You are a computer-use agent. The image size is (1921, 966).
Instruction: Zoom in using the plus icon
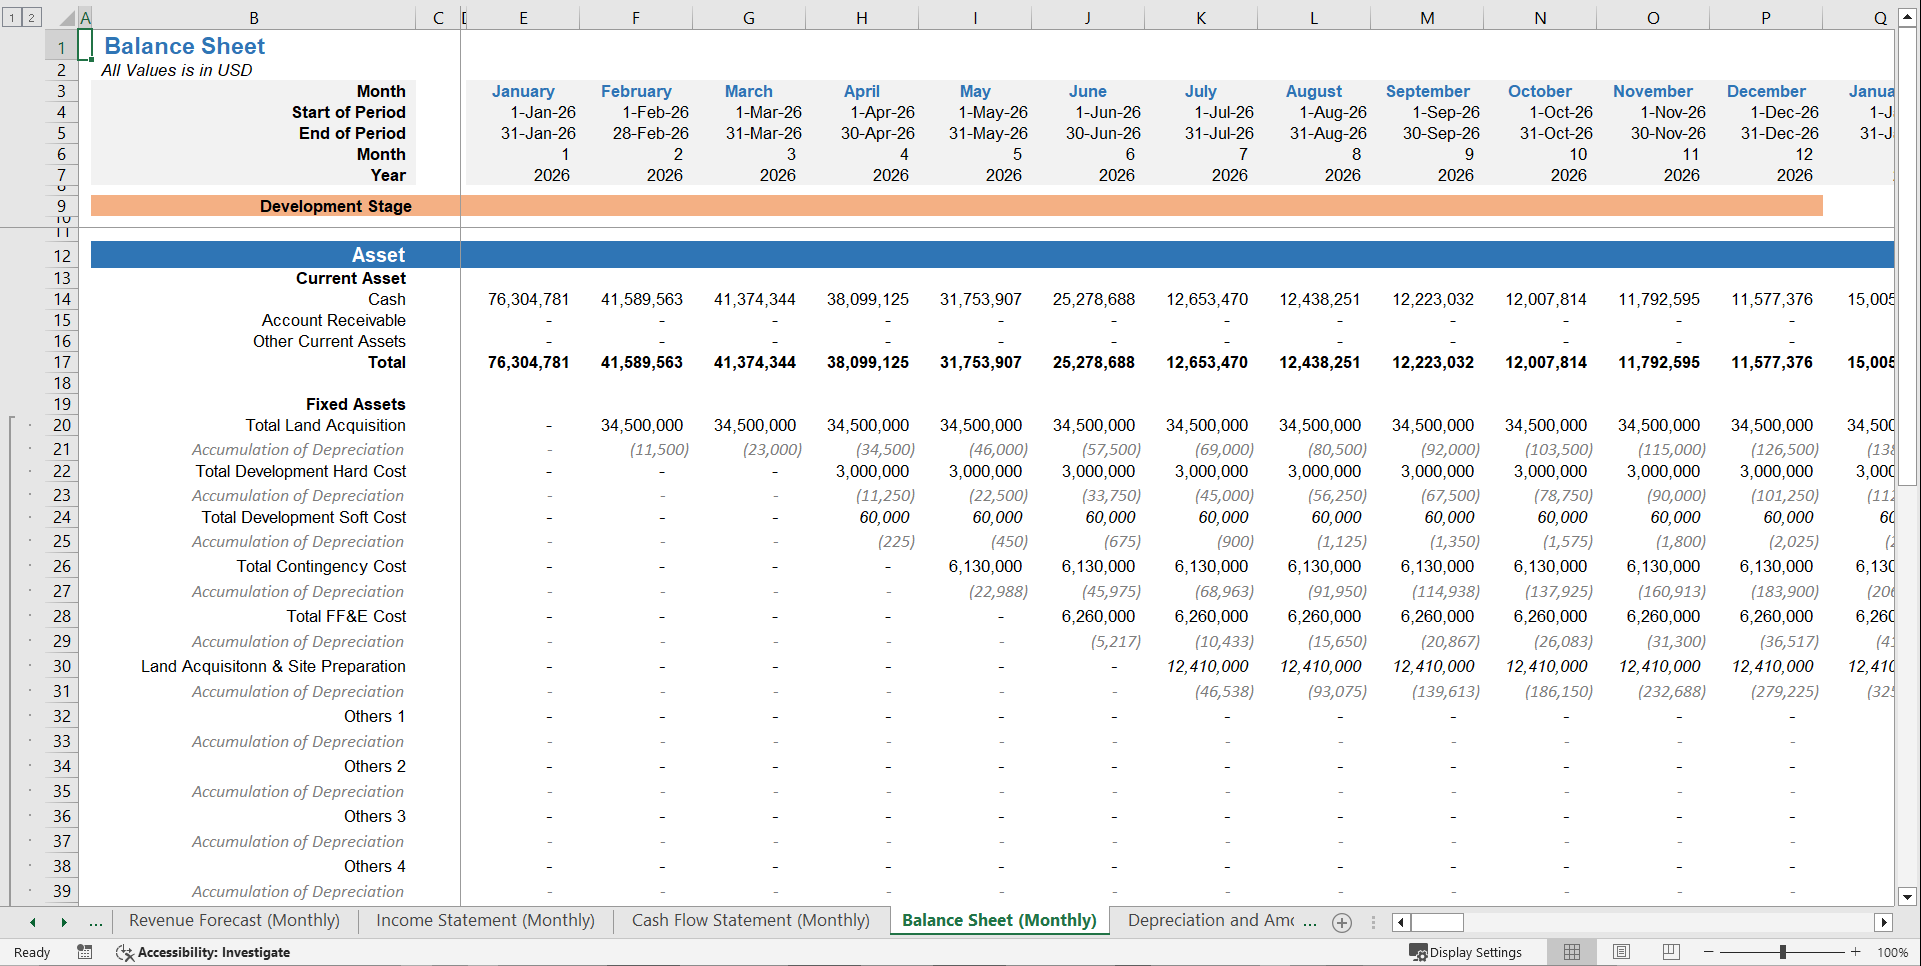click(x=1857, y=952)
